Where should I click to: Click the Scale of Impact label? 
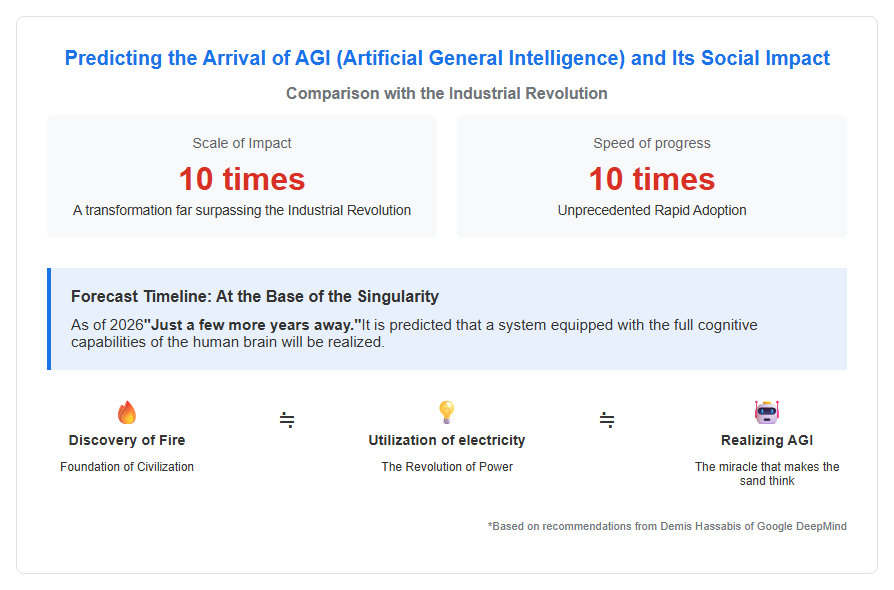click(242, 143)
